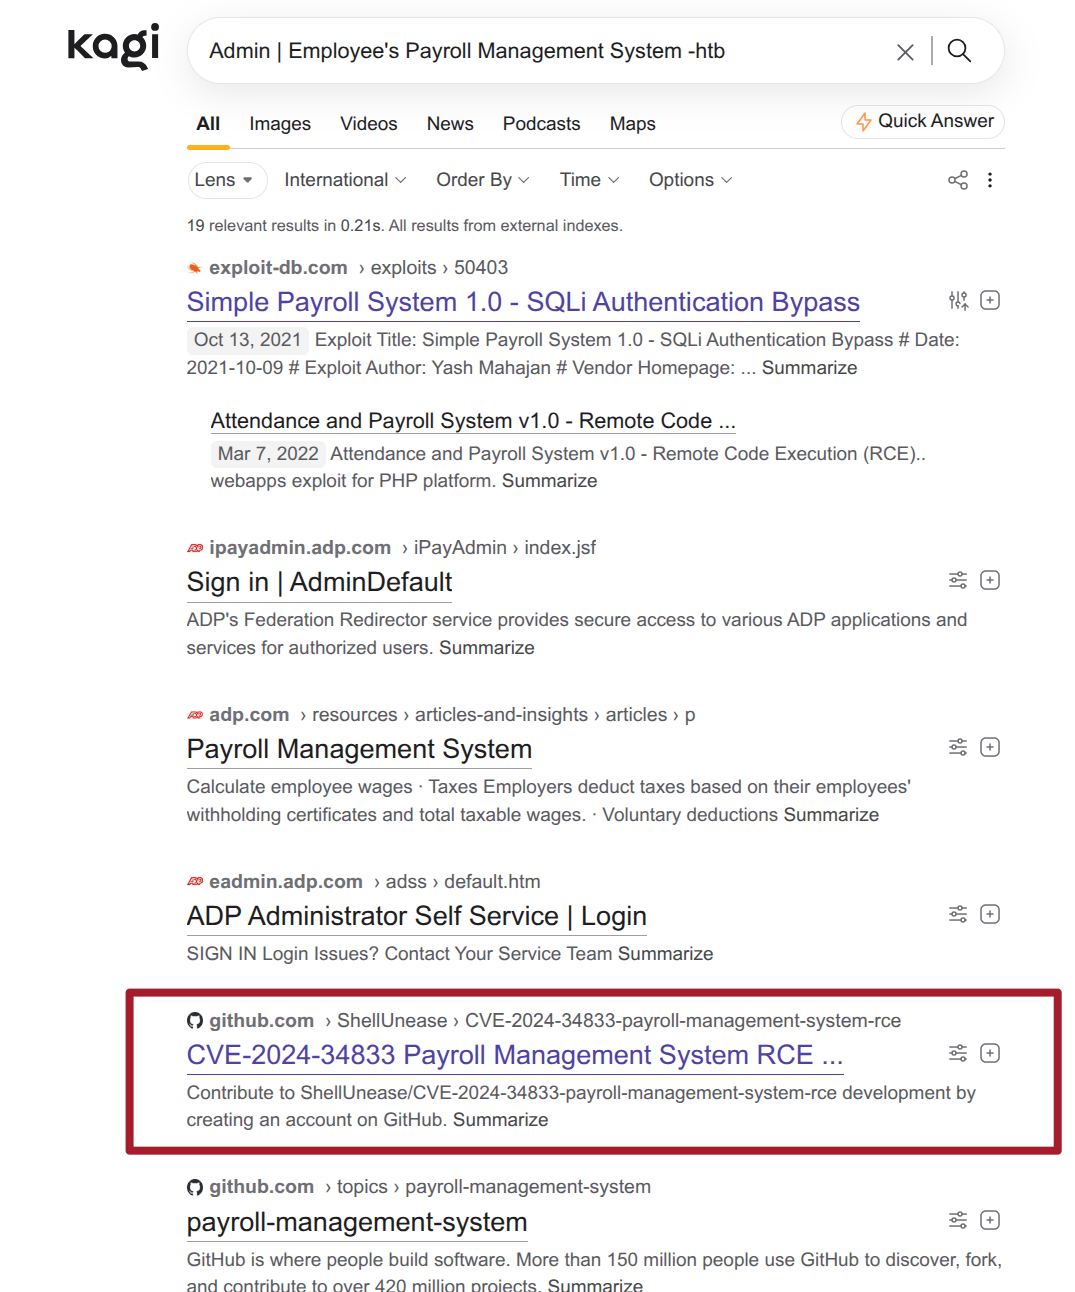Open ranking adjustment icon for CVE-2024-34833 result
Viewport: 1075px width, 1292px height.
(x=958, y=1053)
